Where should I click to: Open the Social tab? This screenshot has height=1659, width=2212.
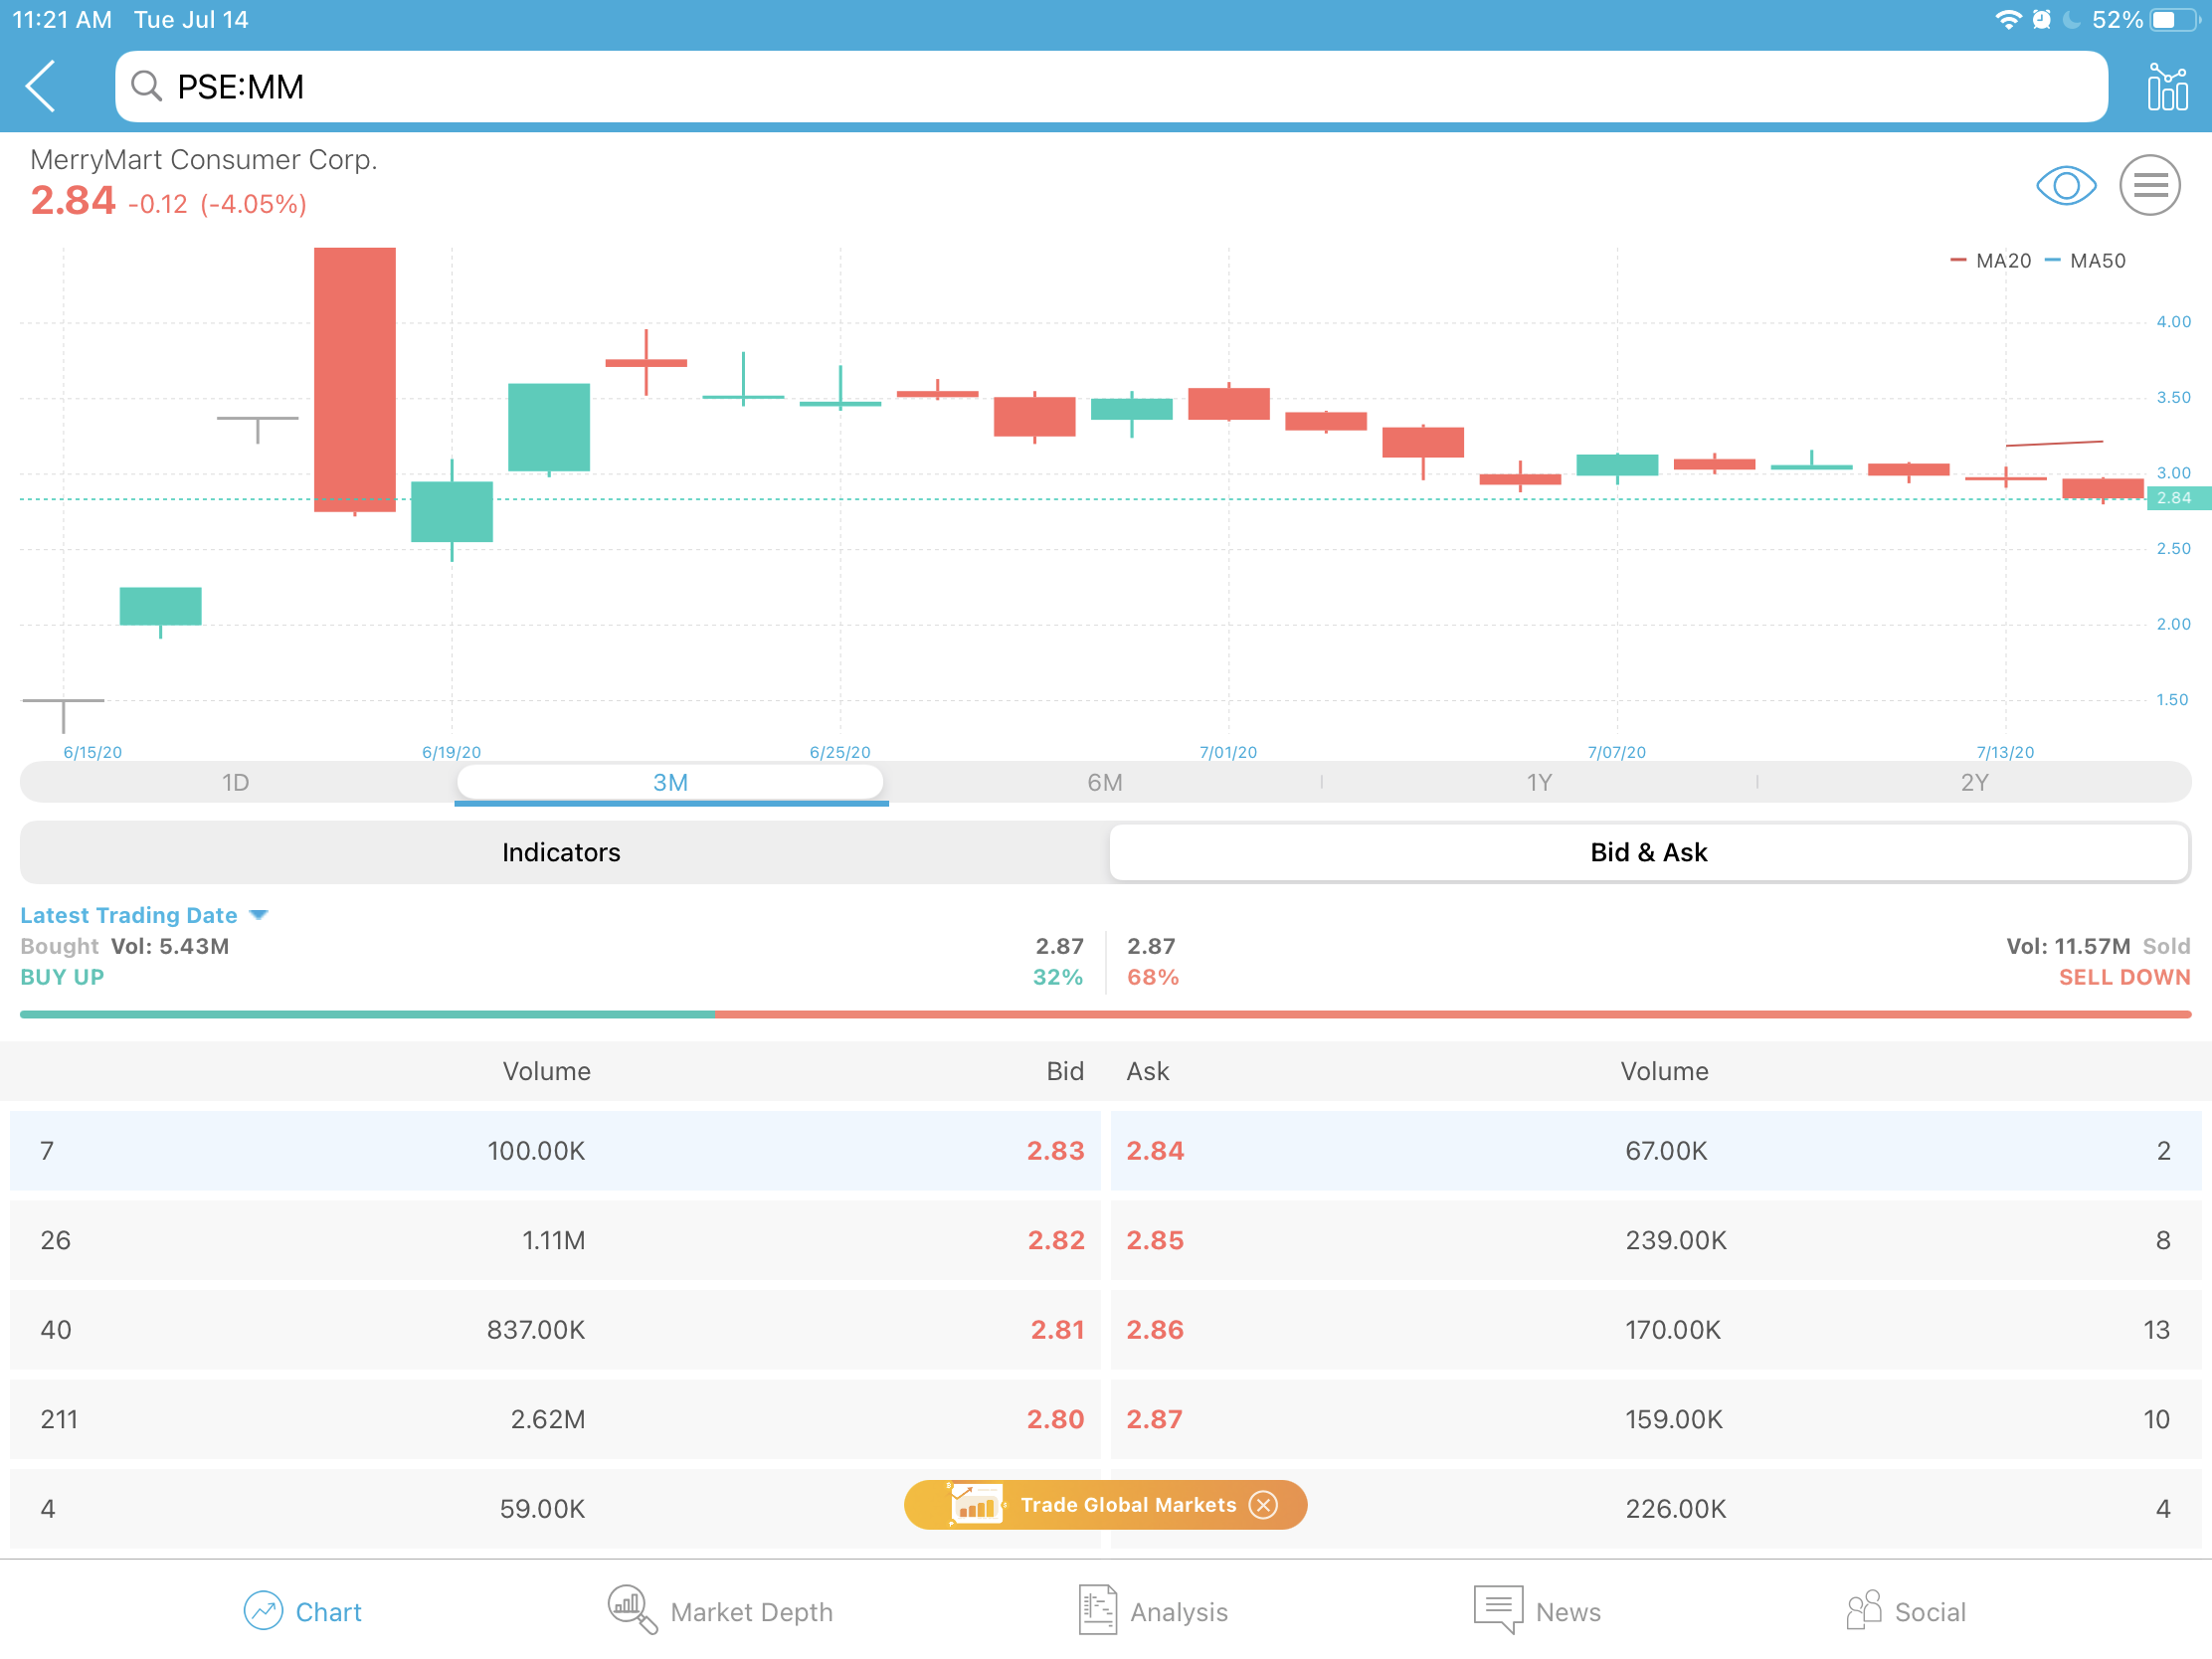[x=1906, y=1611]
